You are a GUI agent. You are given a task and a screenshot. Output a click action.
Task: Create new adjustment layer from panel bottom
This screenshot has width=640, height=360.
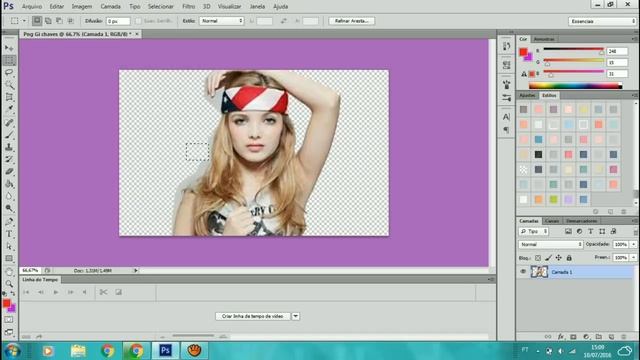(x=586, y=337)
